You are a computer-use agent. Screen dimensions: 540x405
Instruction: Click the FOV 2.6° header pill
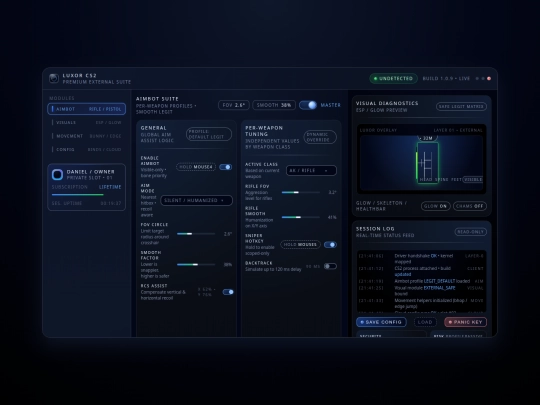click(x=233, y=105)
